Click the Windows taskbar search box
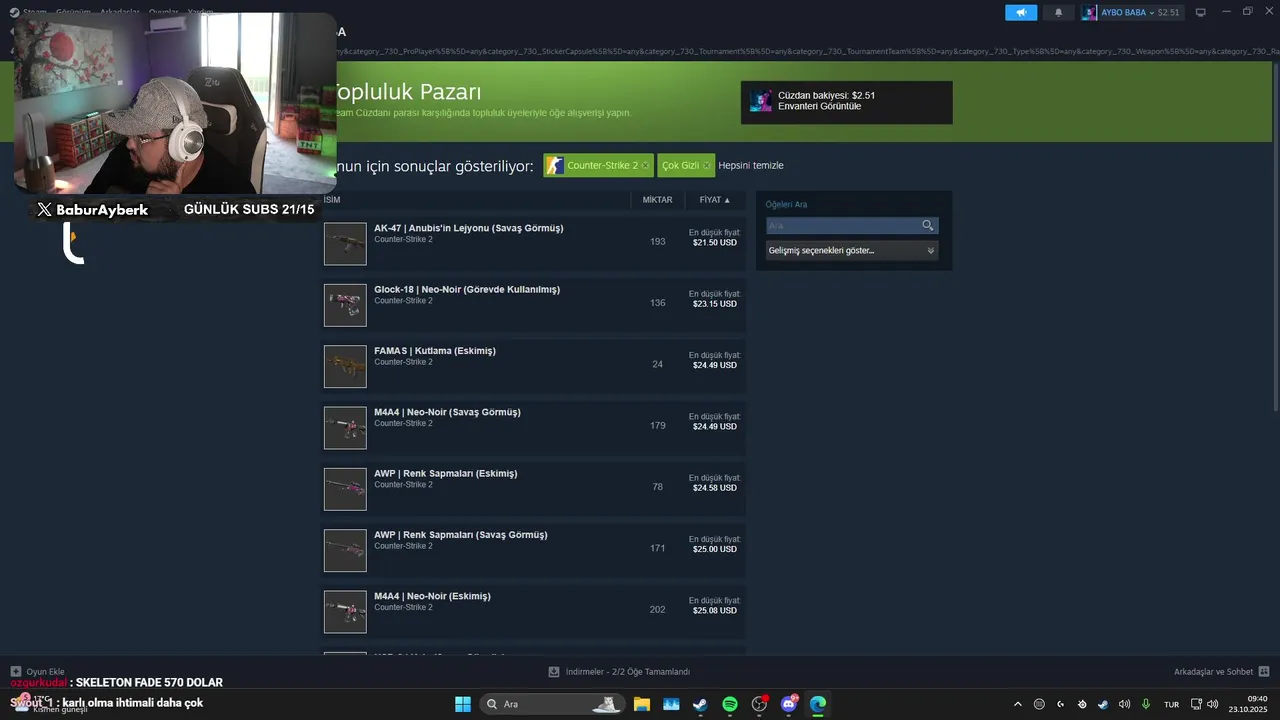 click(552, 704)
